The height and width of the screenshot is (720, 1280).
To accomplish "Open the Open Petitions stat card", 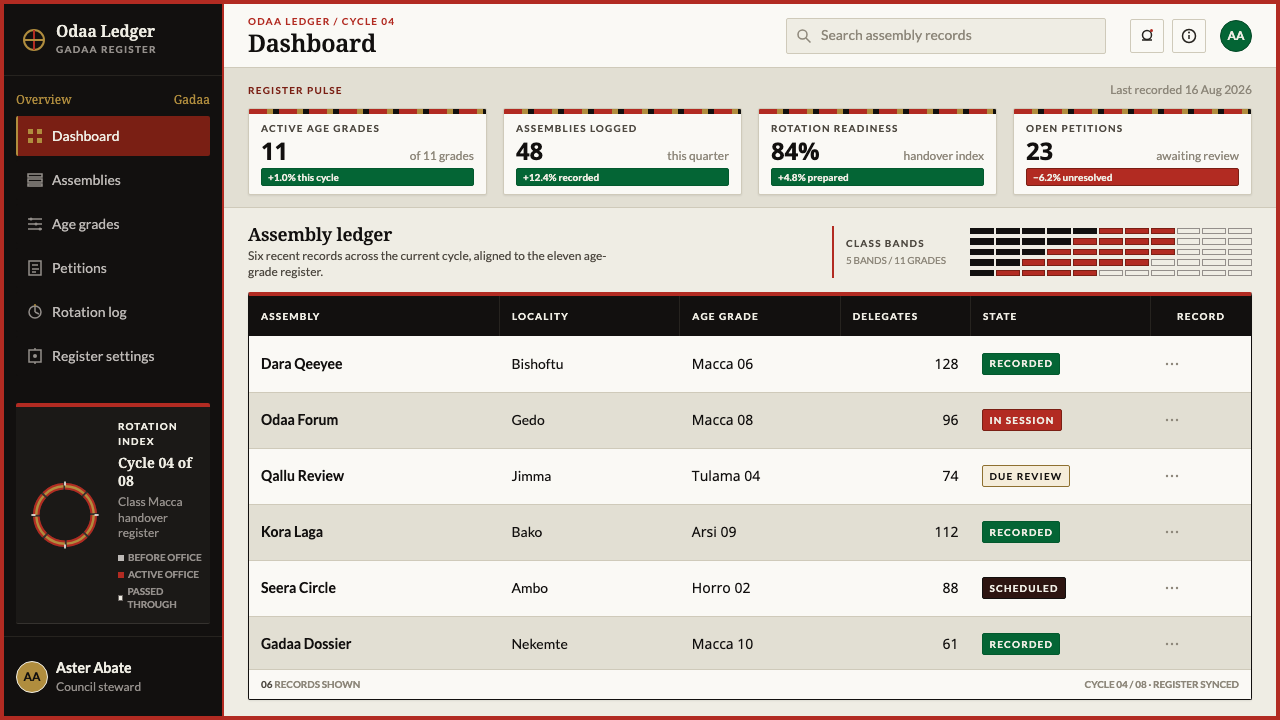I will pos(1132,151).
